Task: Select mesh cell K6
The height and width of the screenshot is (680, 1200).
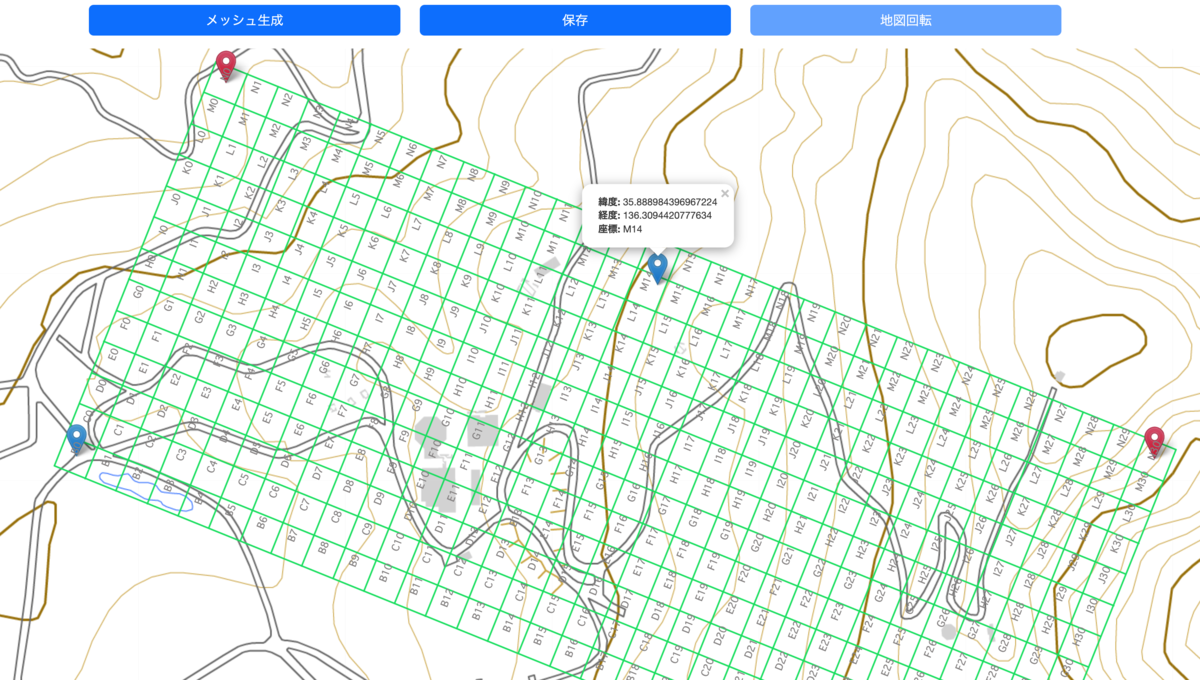Action: [374, 241]
